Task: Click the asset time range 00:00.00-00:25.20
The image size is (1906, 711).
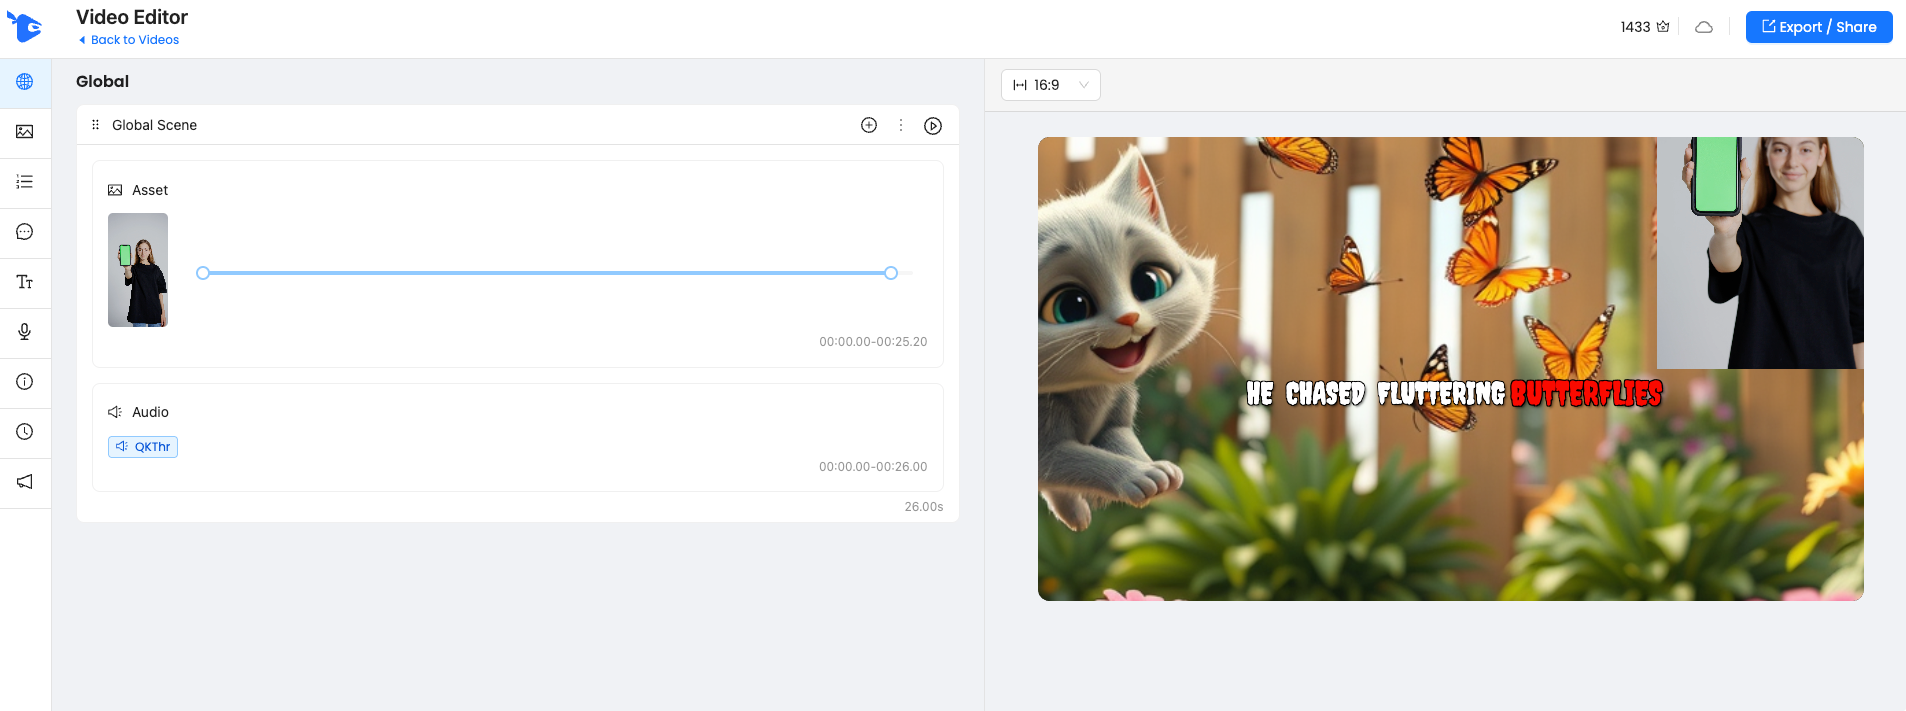Action: coord(873,342)
